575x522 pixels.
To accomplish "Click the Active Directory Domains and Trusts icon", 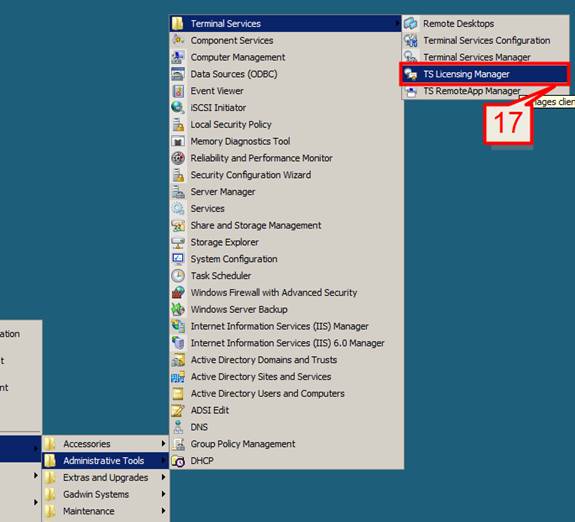I will pos(178,360).
